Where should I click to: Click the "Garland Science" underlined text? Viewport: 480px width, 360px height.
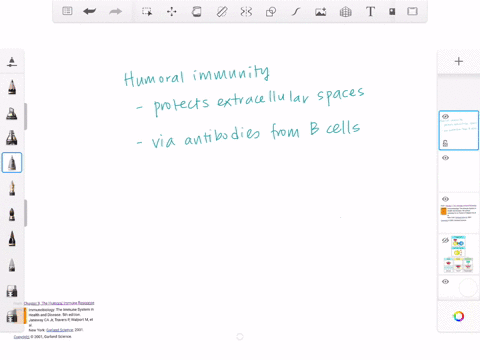(60, 330)
